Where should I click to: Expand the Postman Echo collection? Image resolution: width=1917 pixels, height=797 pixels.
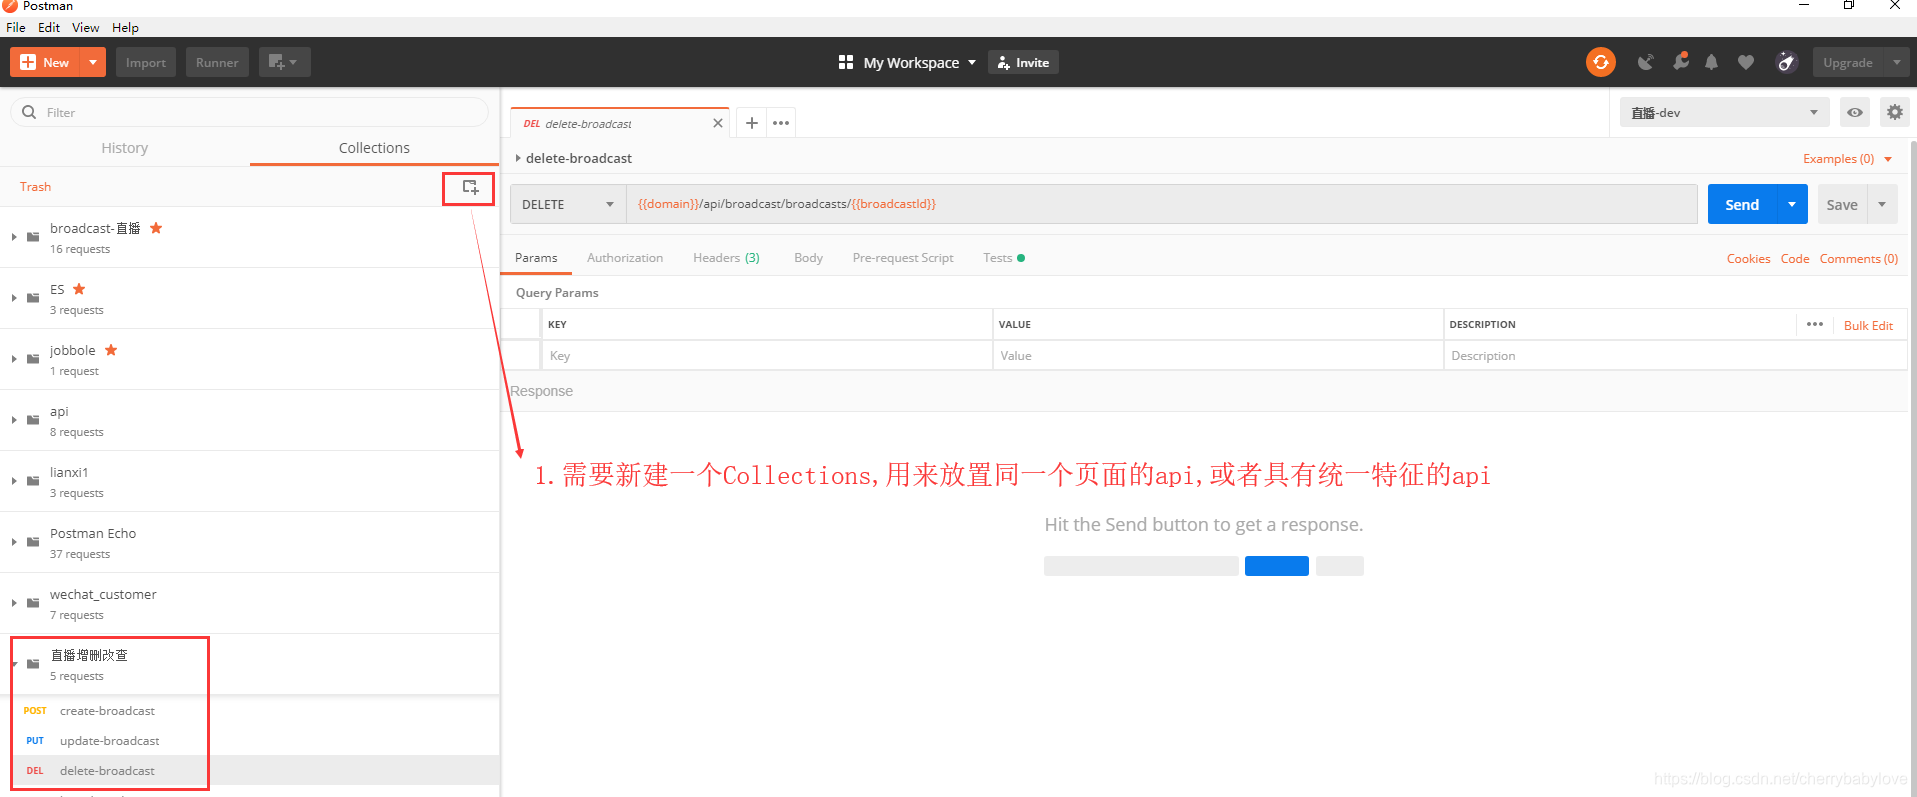tap(14, 542)
